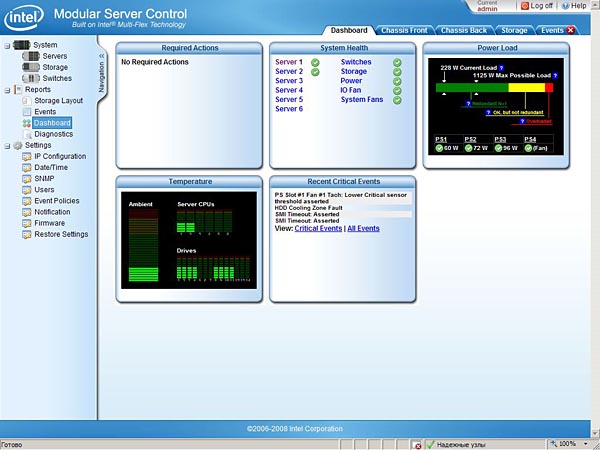Collapse the System tree node
600x450 pixels.
pyautogui.click(x=7, y=45)
